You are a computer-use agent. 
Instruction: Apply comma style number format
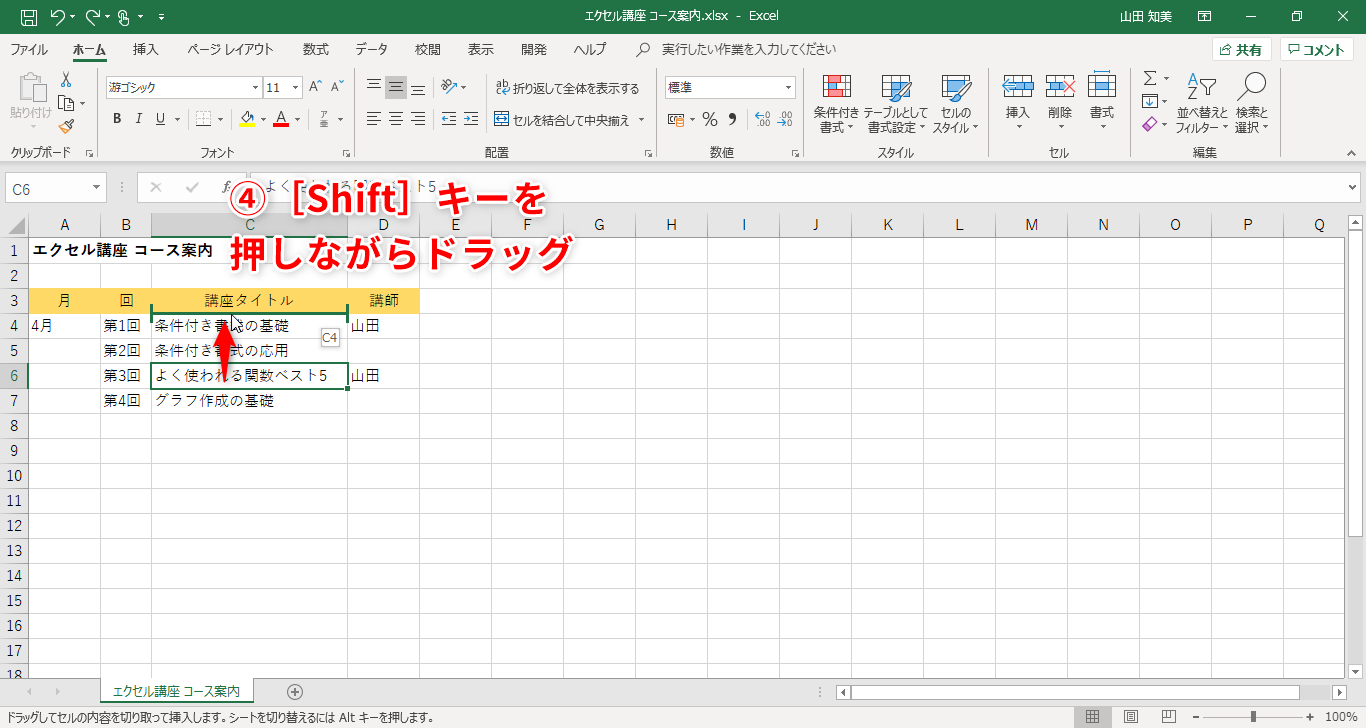pos(731,120)
